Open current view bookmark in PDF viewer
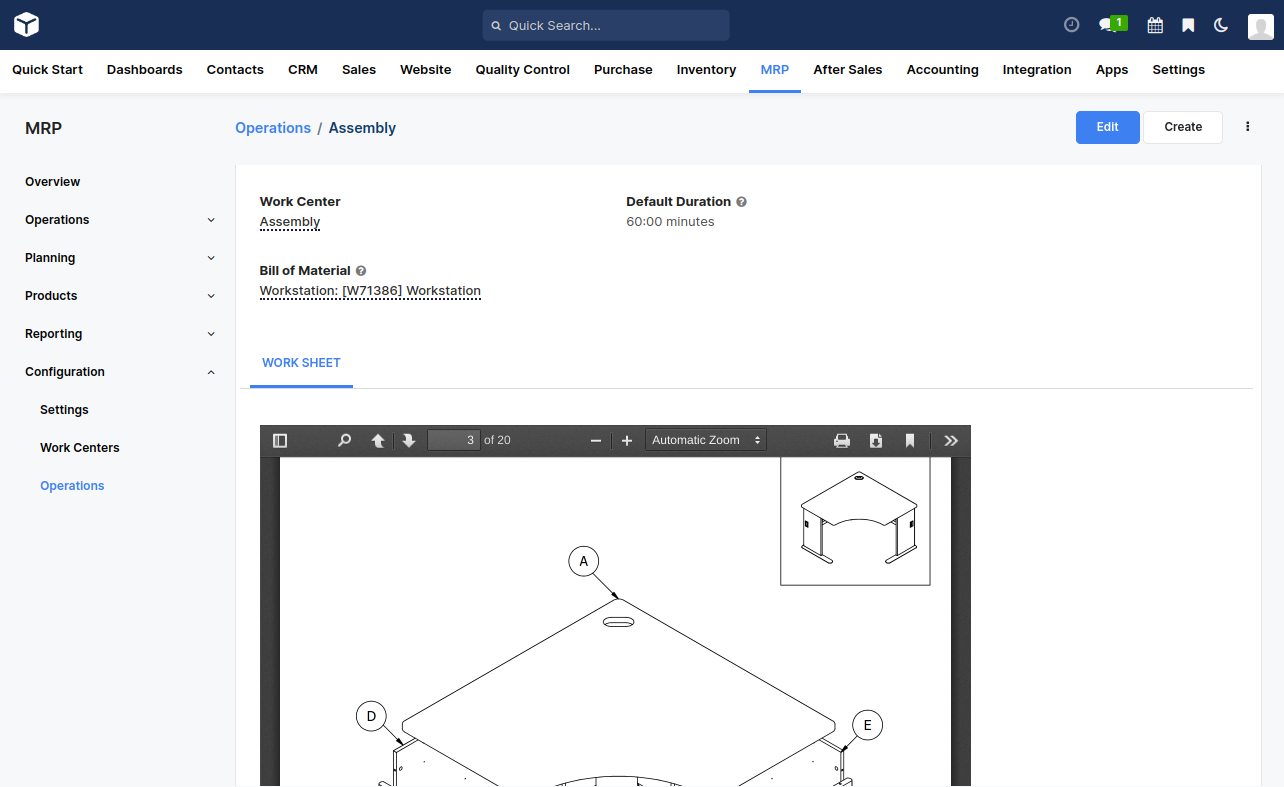1284x787 pixels. coord(909,440)
